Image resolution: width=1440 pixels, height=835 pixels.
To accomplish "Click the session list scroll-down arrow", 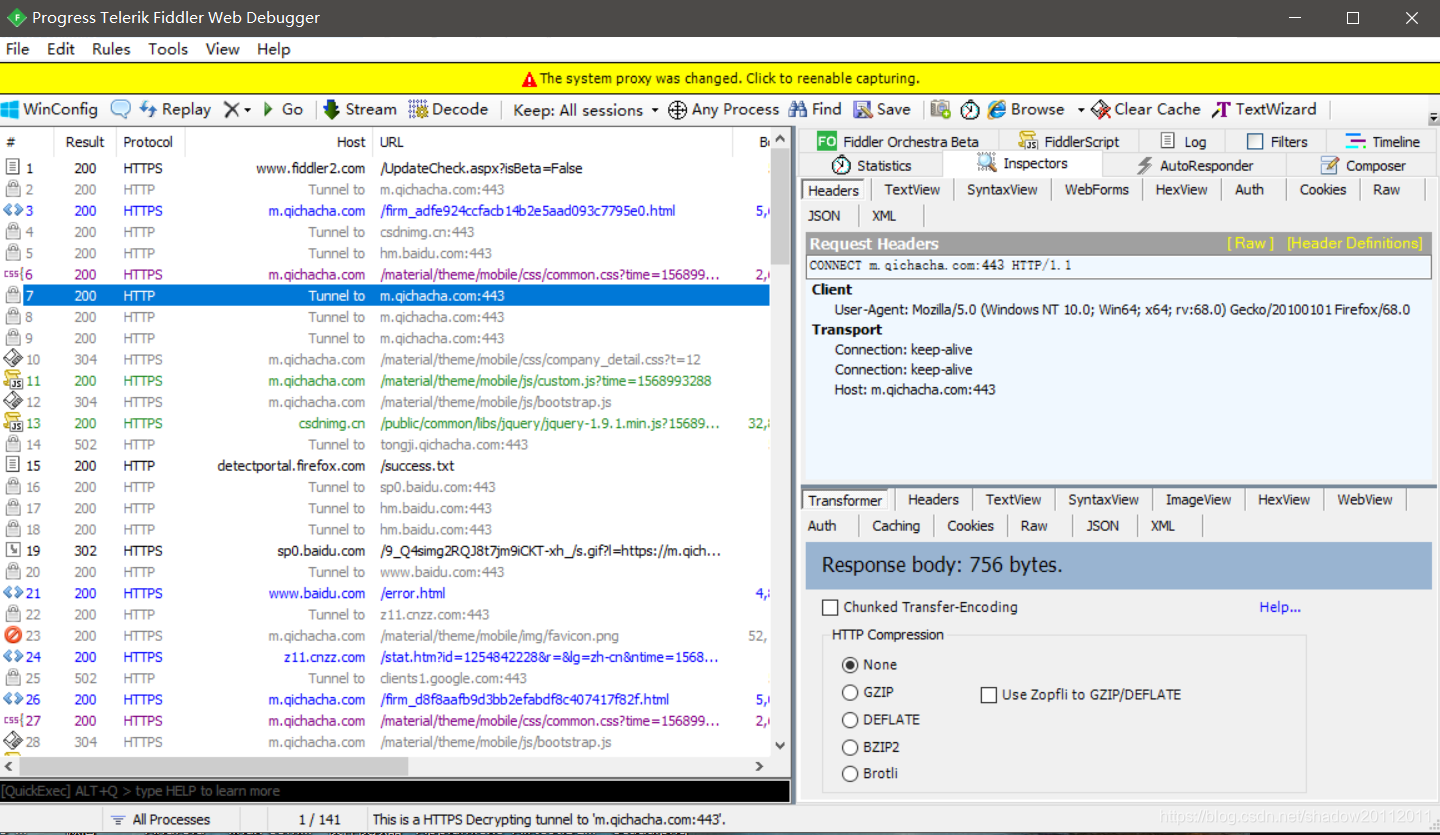I will (781, 745).
